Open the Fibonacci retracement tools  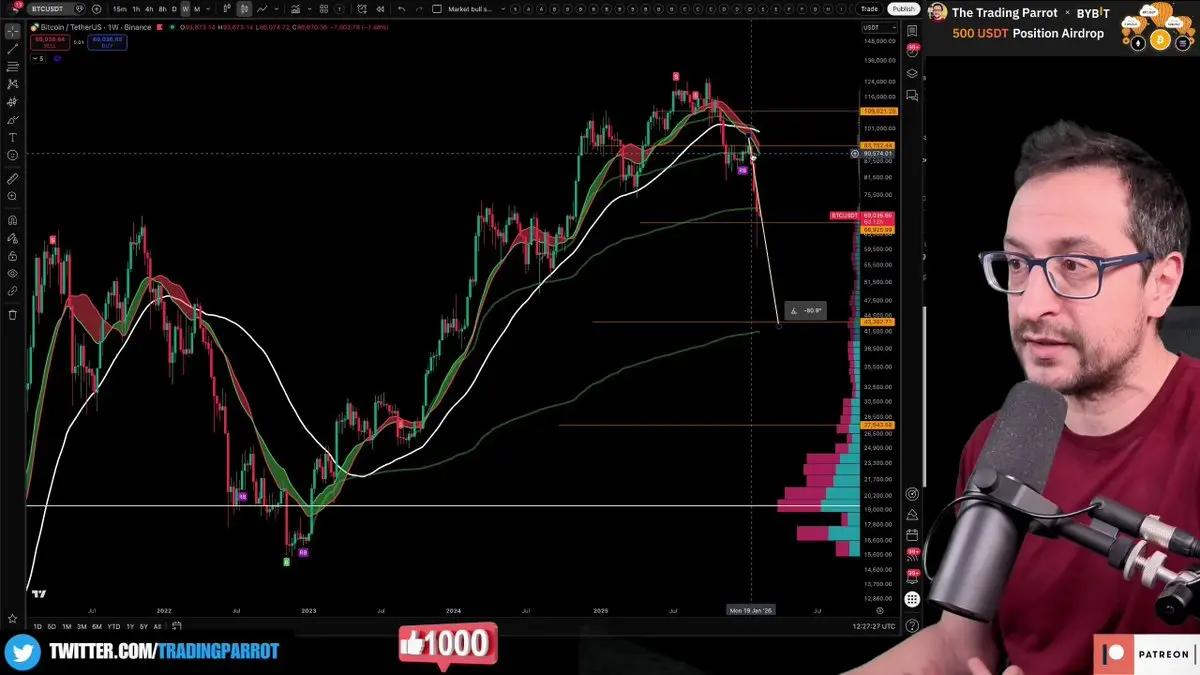(x=13, y=66)
